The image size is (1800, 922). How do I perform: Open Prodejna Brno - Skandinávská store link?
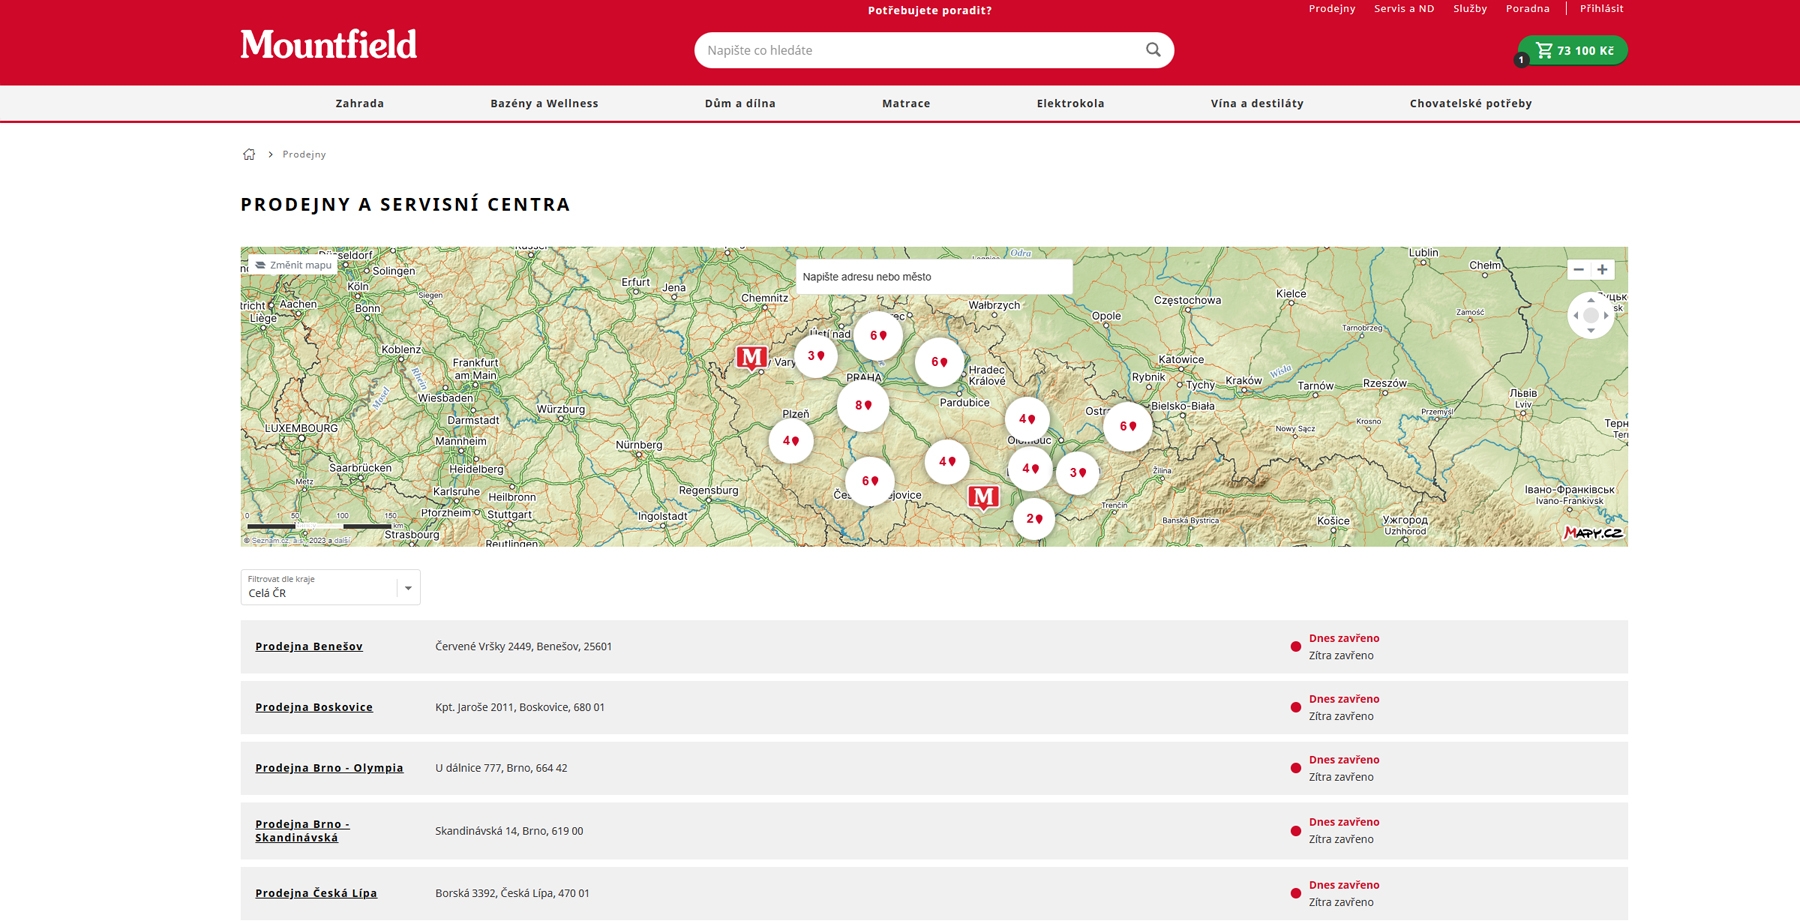(302, 831)
